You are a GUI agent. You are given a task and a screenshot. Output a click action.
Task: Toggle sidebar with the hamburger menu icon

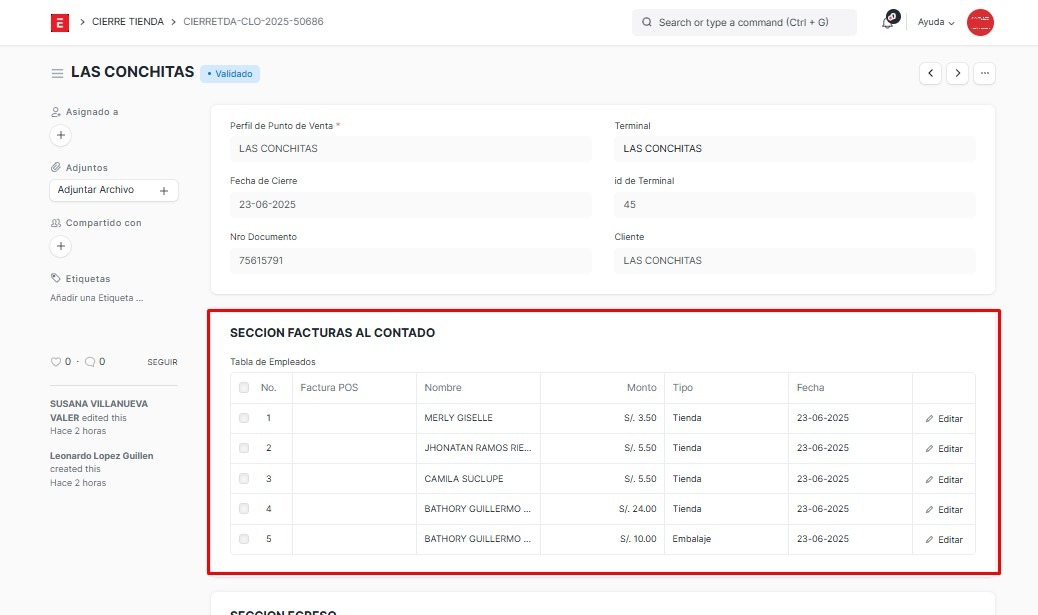(58, 73)
